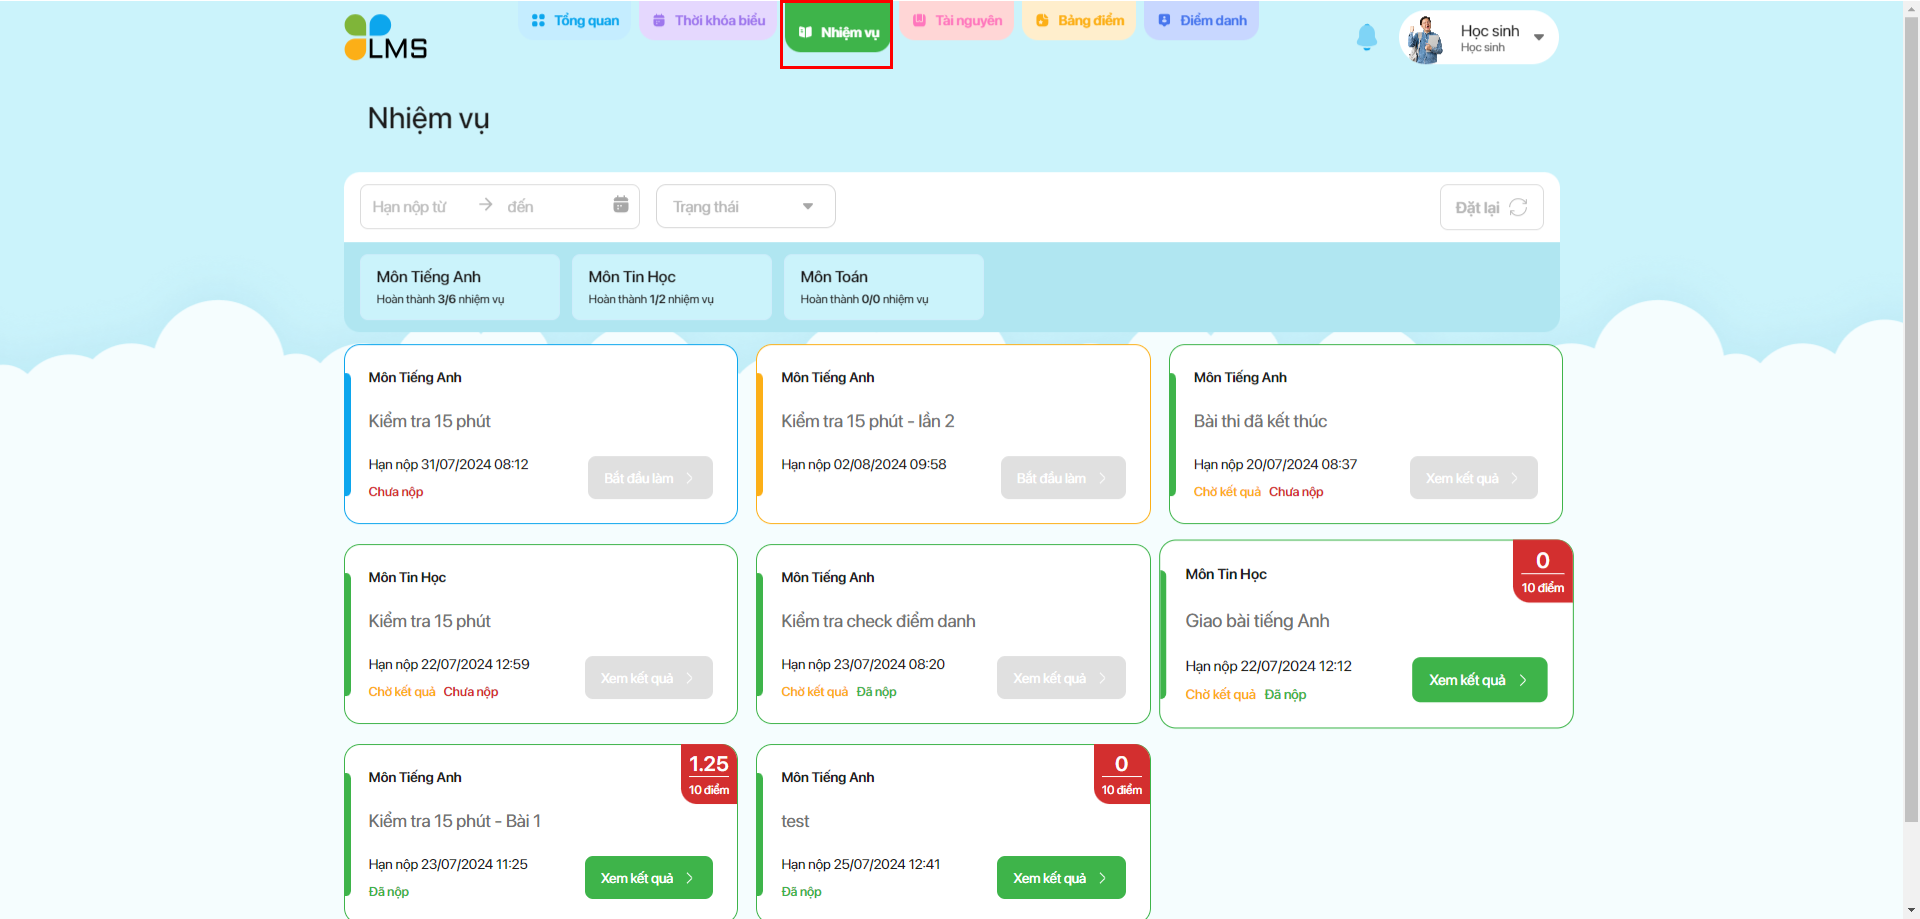Switch to Thời khóa biểu tab
The height and width of the screenshot is (919, 1920).
click(709, 21)
